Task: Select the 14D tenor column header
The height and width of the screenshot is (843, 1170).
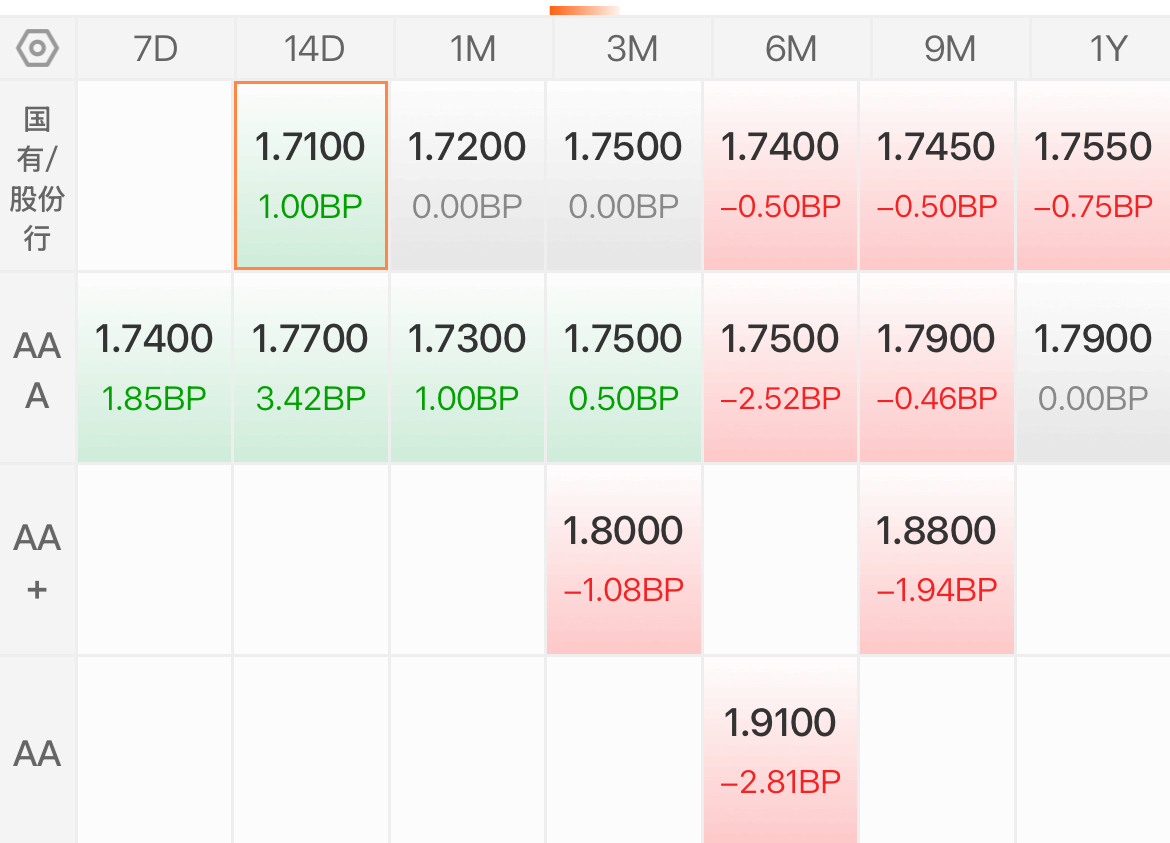Action: (314, 49)
